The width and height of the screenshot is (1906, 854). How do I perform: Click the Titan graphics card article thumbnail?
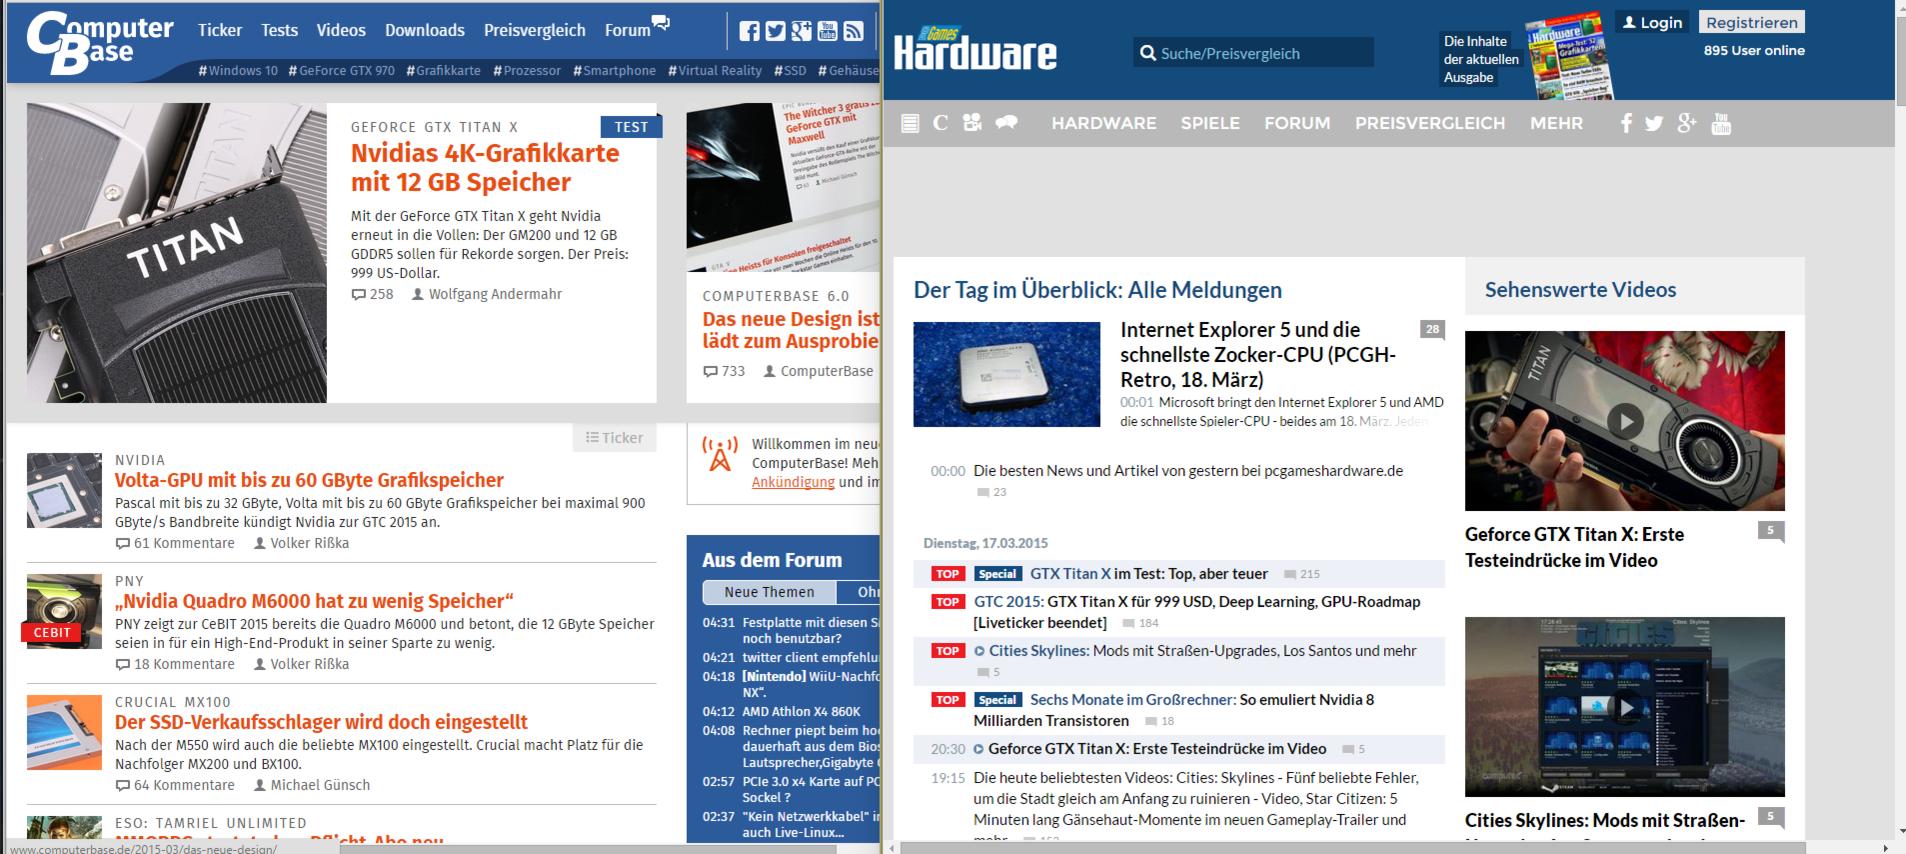pos(177,253)
